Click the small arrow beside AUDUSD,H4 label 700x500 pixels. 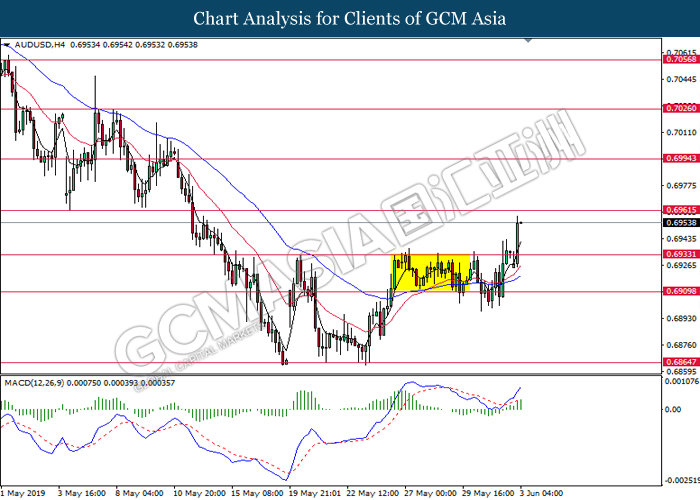(6, 45)
